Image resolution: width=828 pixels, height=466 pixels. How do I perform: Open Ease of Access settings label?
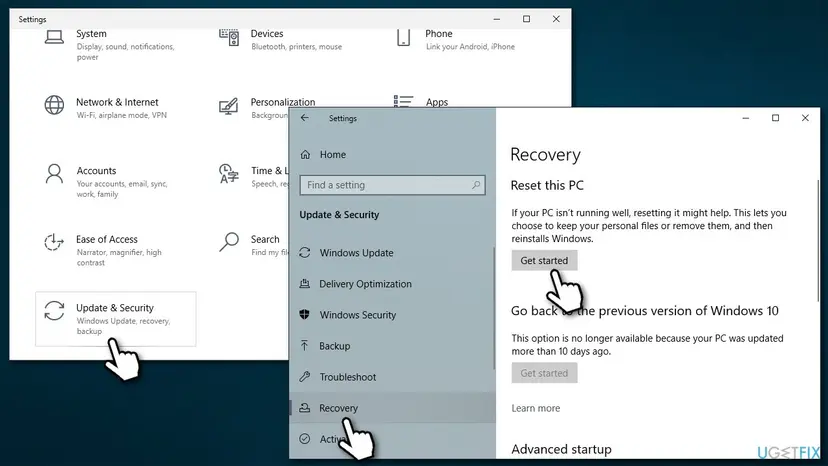pyautogui.click(x=107, y=239)
